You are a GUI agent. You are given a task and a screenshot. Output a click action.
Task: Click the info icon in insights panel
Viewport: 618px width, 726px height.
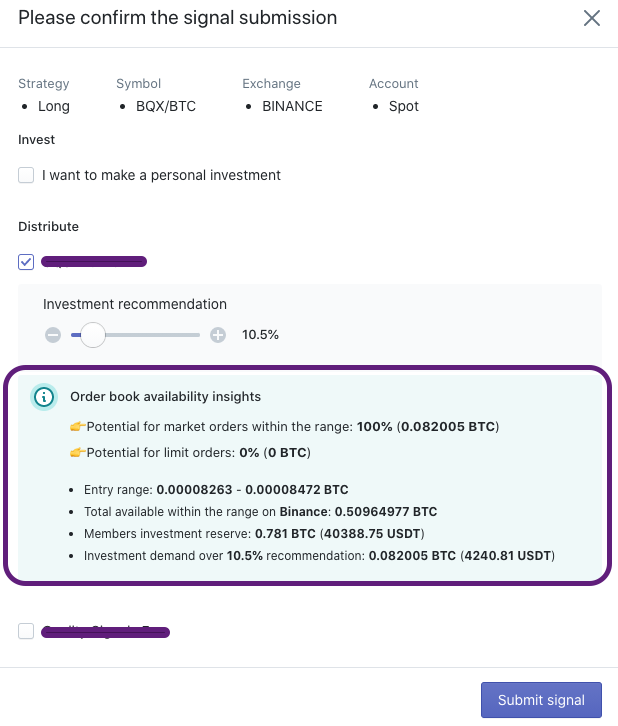44,397
